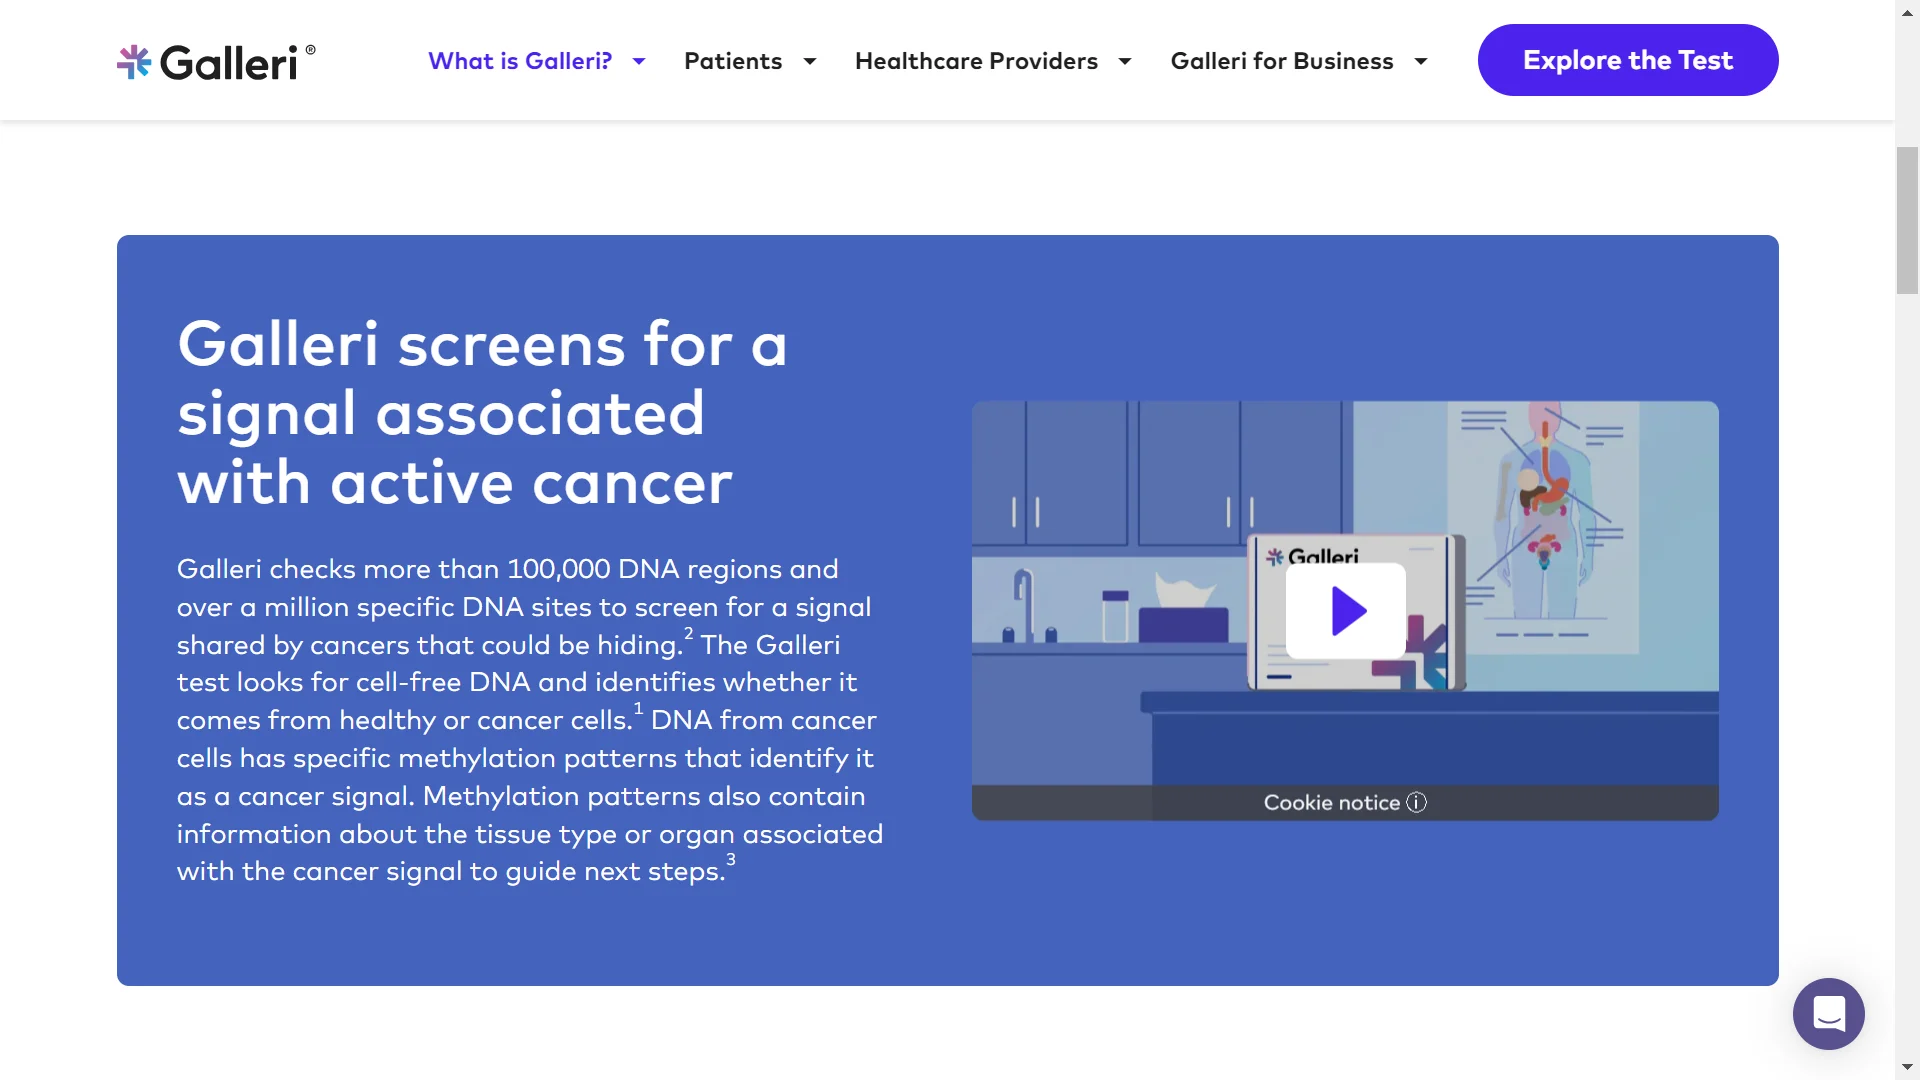The image size is (1920, 1080).
Task: Click the scrollbar up arrow
Action: coord(1907,11)
